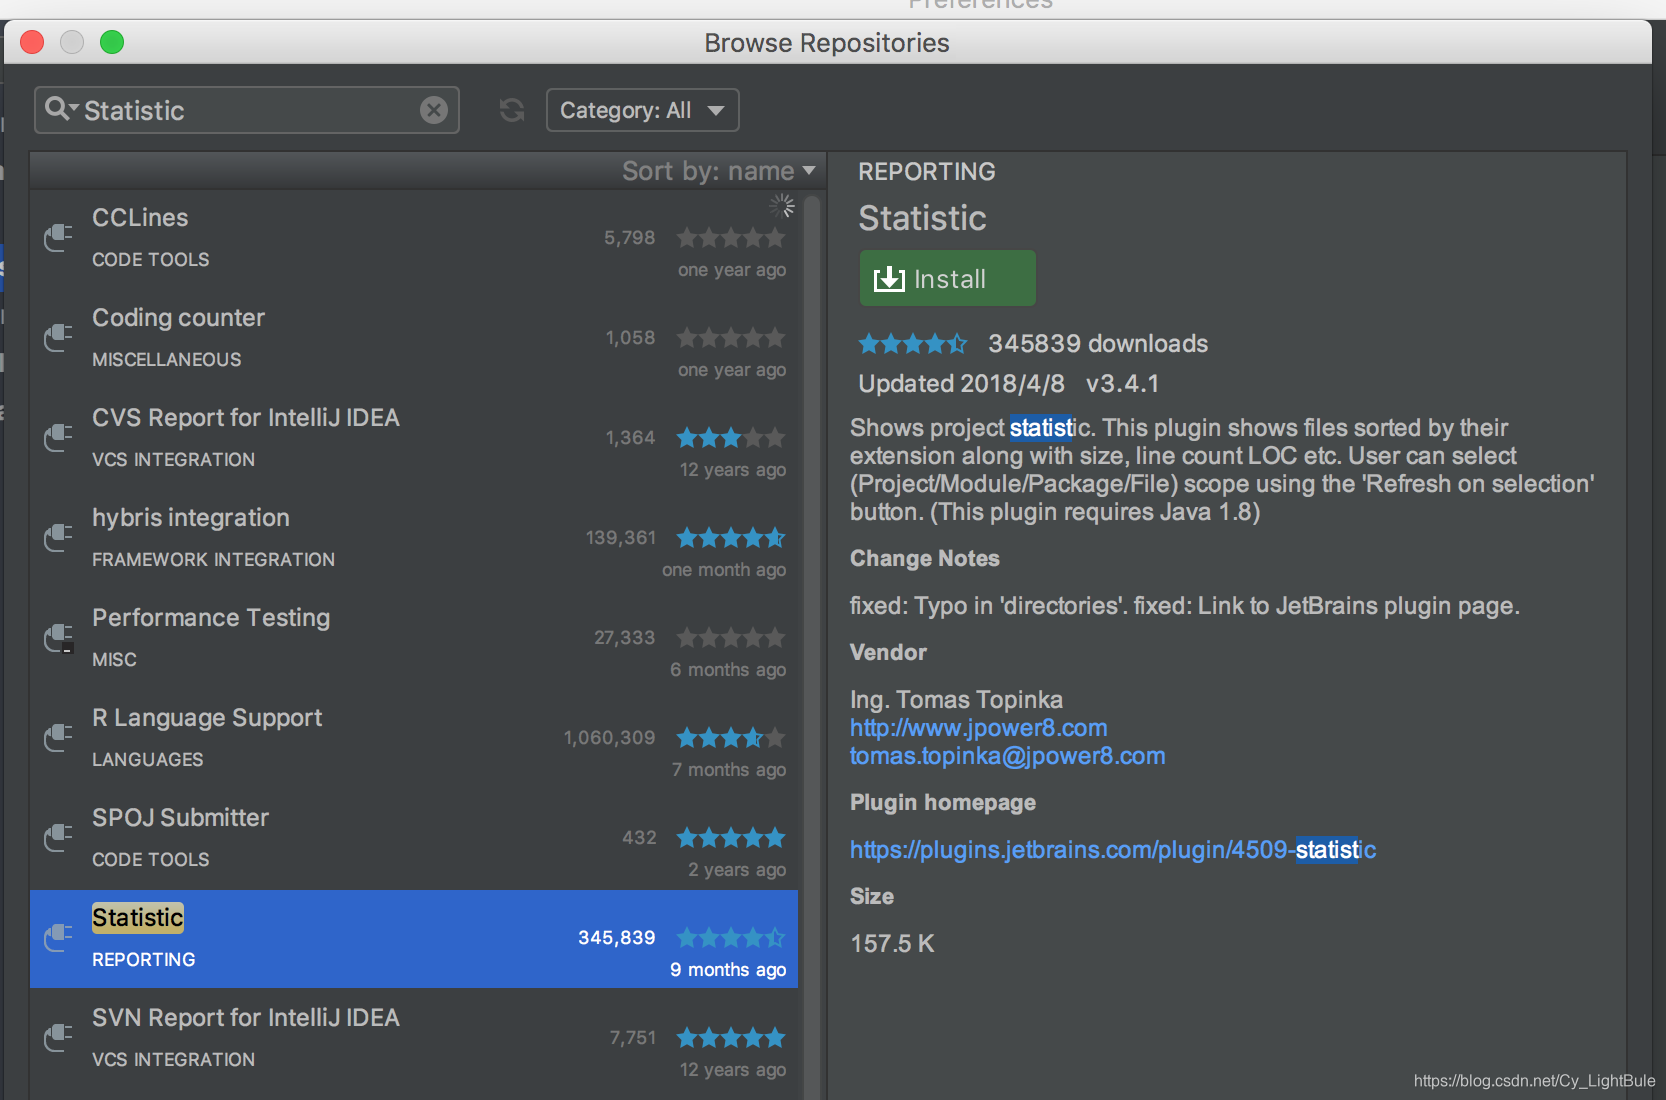Click the search magnifier icon

[x=60, y=109]
